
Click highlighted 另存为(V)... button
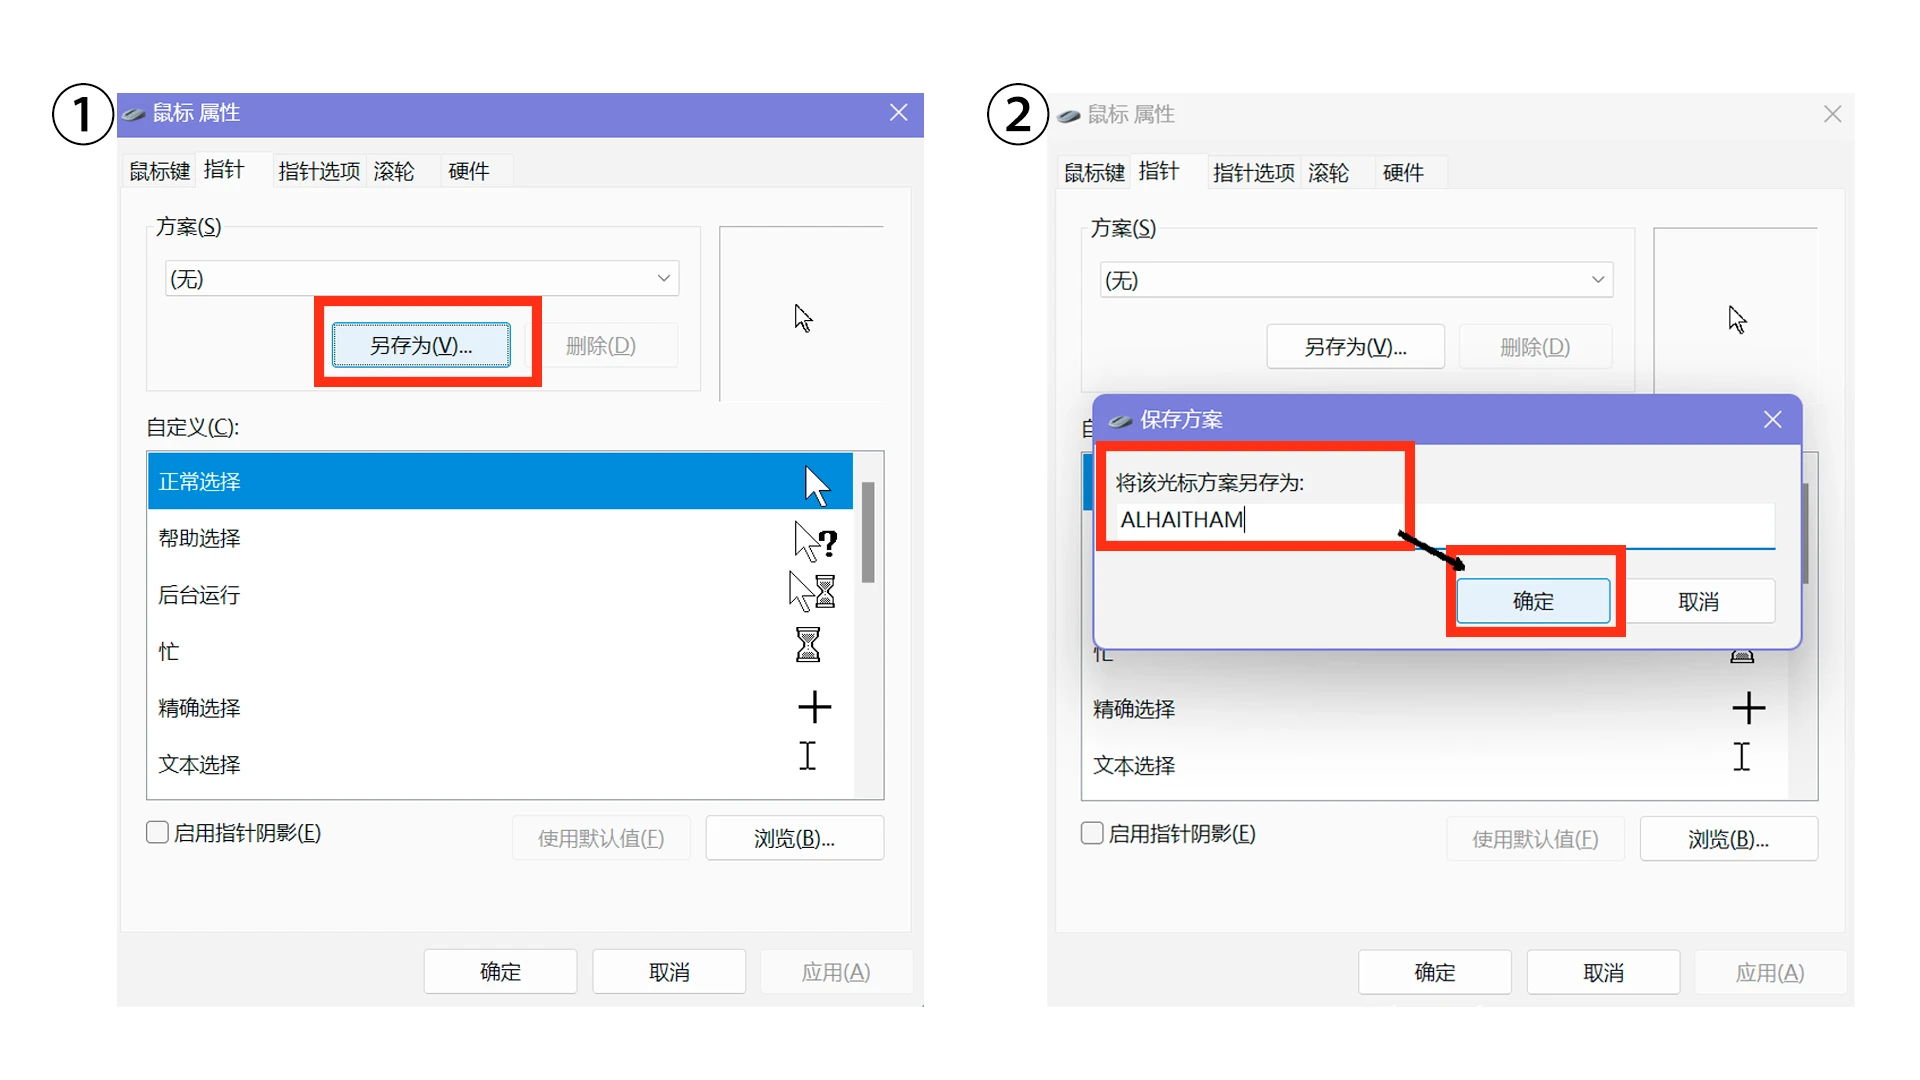(421, 346)
